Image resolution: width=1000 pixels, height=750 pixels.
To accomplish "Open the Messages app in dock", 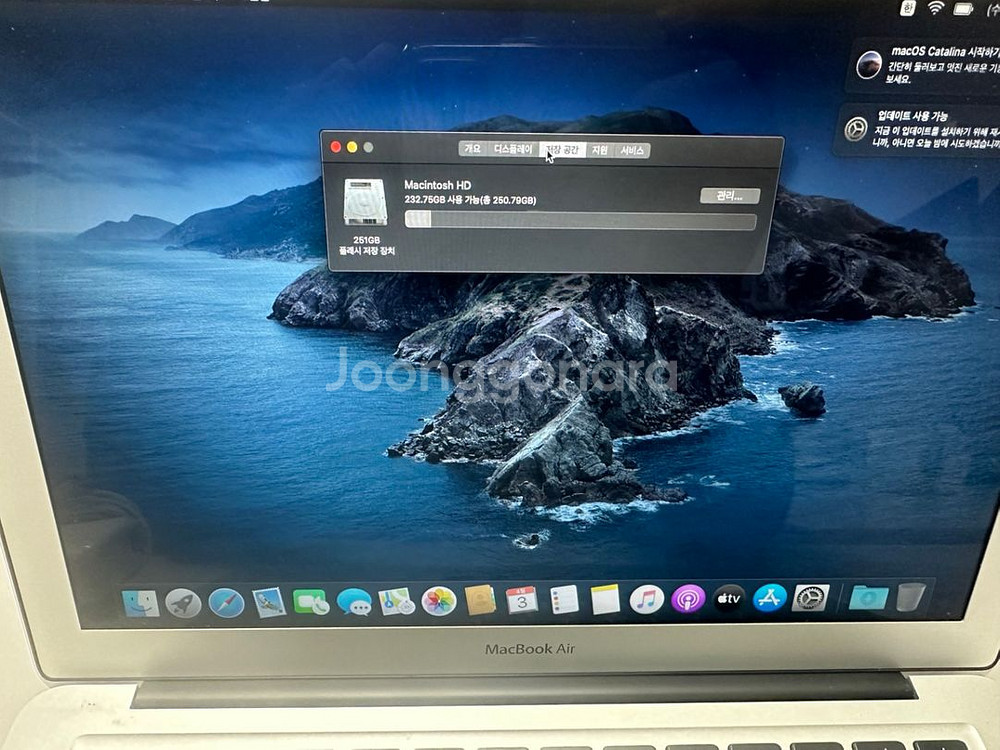I will pyautogui.click(x=354, y=601).
